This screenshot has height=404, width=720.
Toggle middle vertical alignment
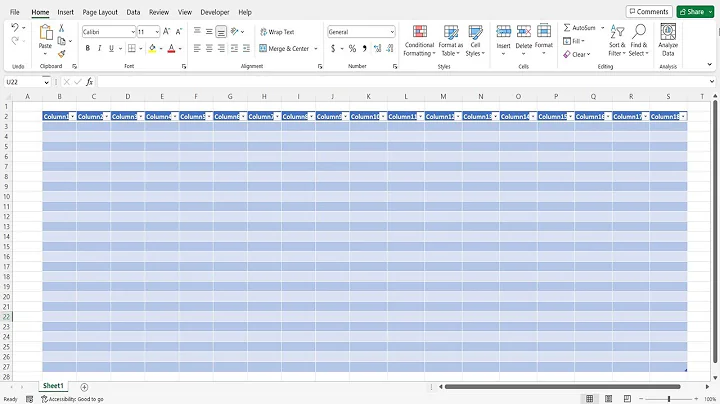[x=209, y=31]
